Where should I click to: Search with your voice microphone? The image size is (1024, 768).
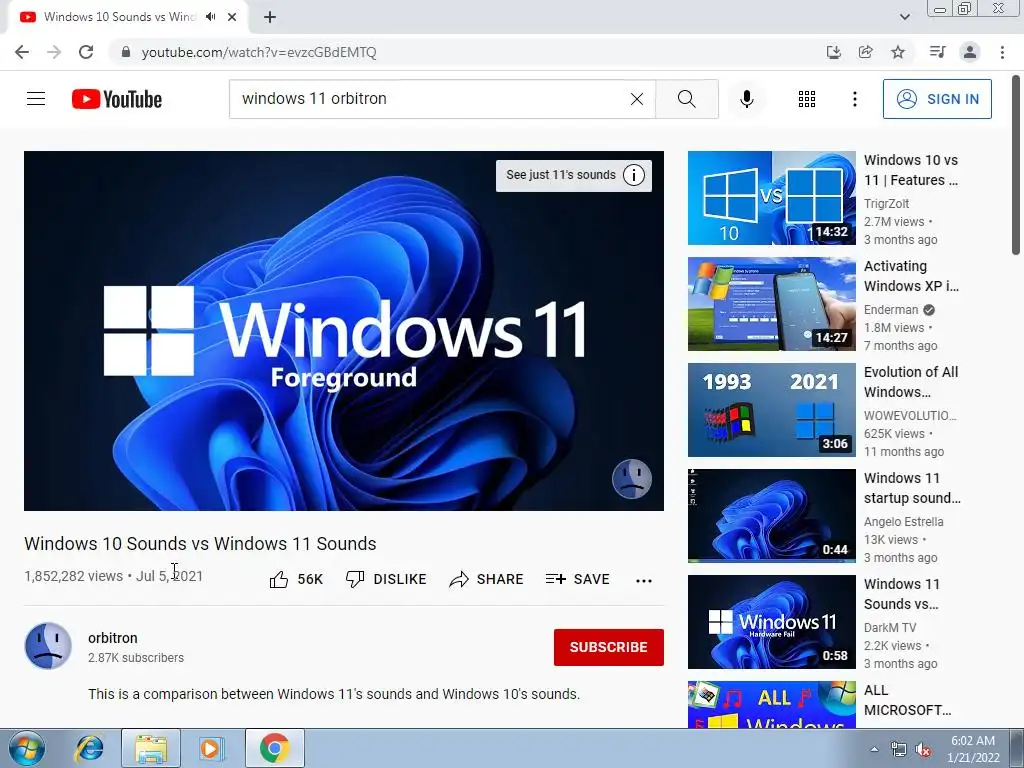coord(747,99)
